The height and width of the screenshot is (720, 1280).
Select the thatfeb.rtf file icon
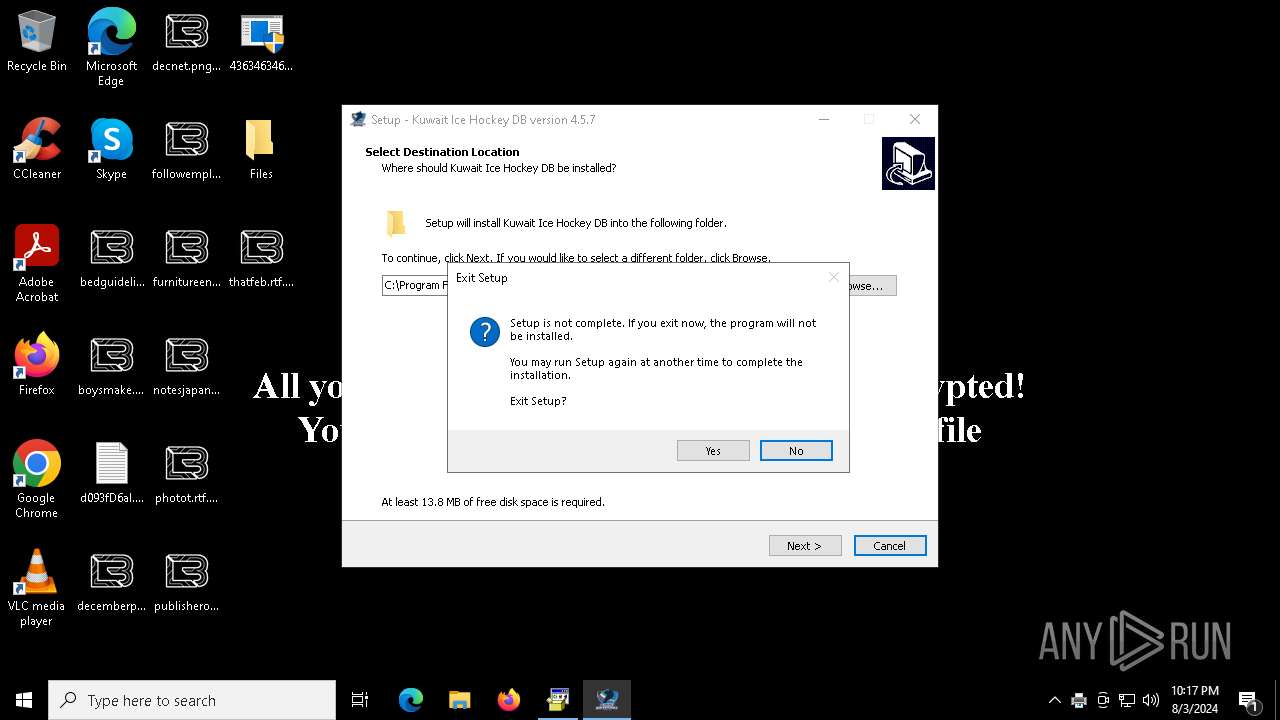tap(261, 258)
